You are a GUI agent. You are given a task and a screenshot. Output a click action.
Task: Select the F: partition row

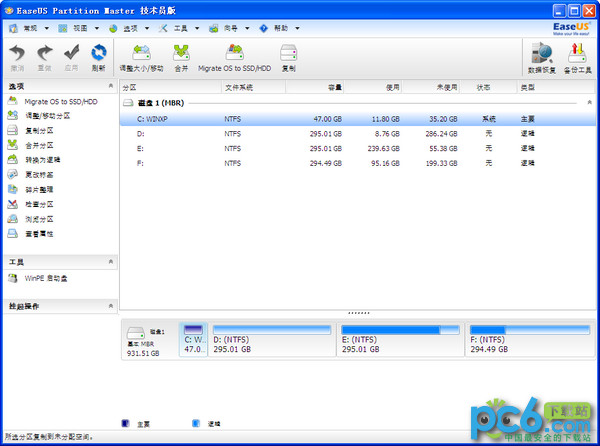tap(358, 163)
